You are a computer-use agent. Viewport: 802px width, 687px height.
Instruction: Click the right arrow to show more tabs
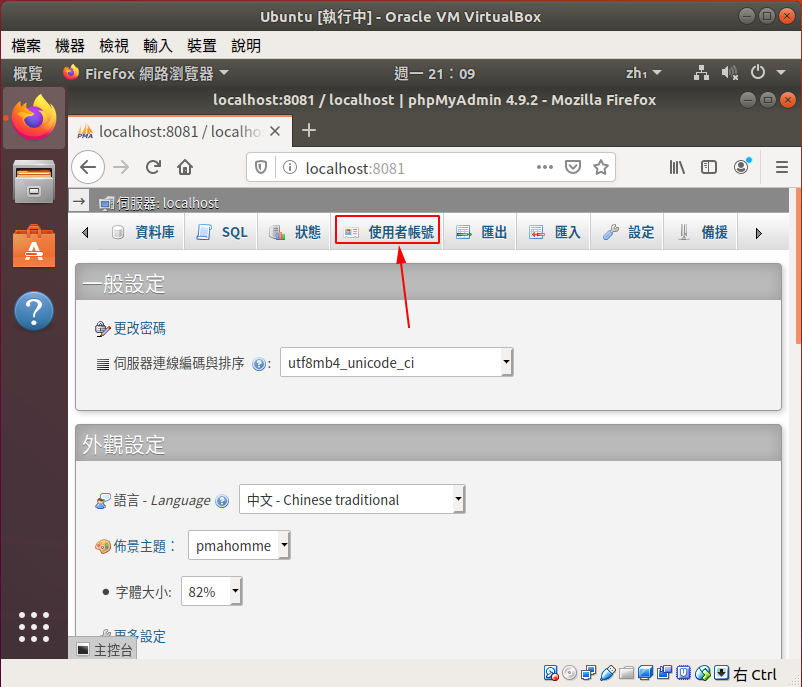click(758, 233)
